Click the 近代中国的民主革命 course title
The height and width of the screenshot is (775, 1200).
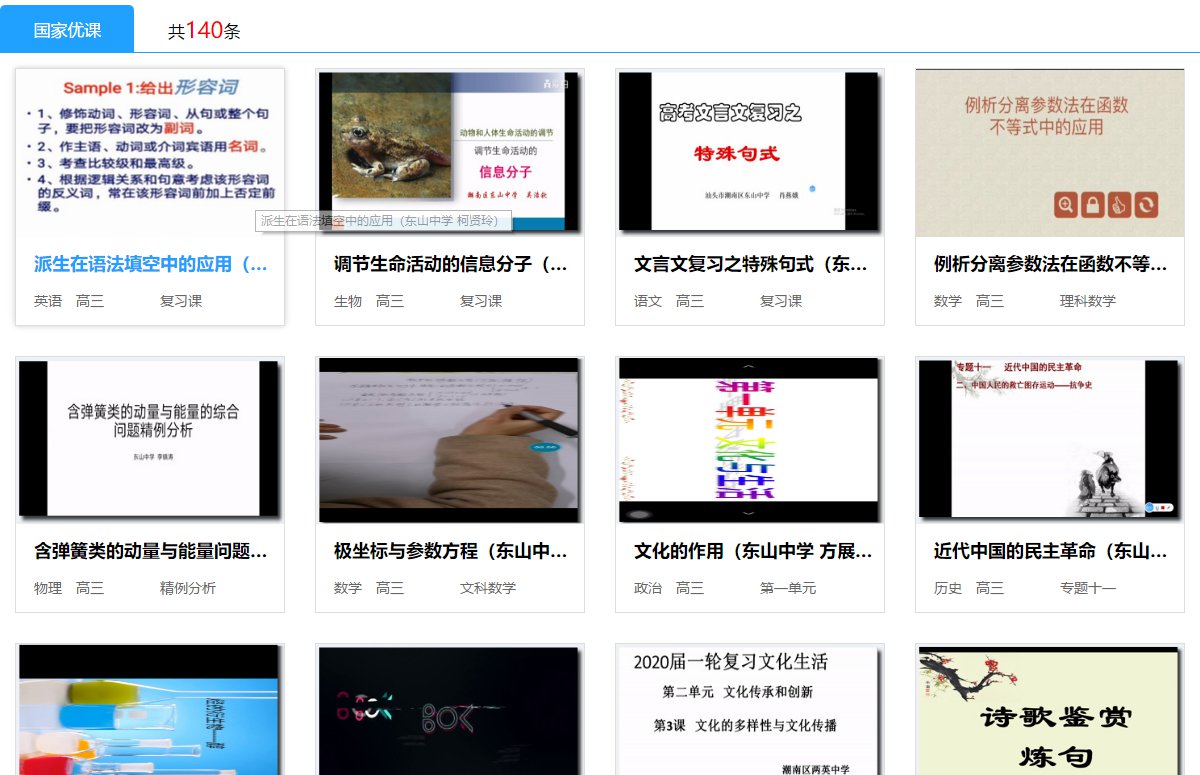(1049, 551)
